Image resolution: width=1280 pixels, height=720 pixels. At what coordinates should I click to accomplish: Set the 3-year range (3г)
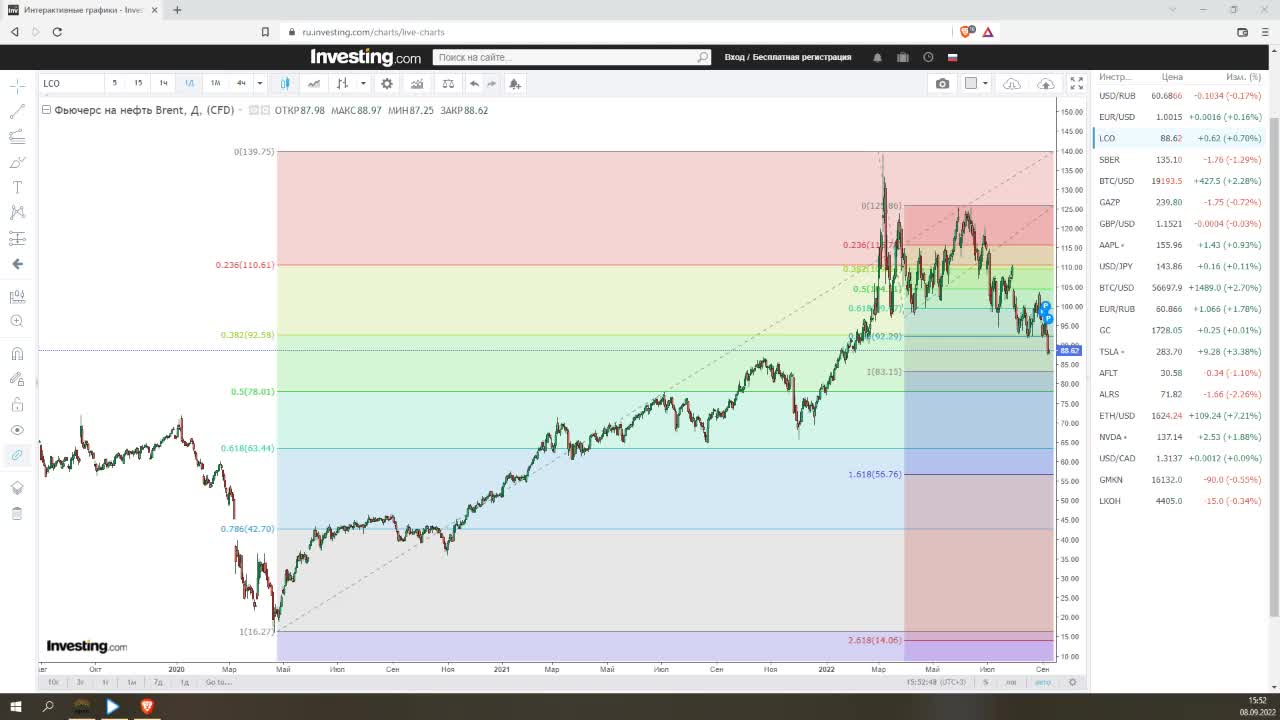point(80,682)
